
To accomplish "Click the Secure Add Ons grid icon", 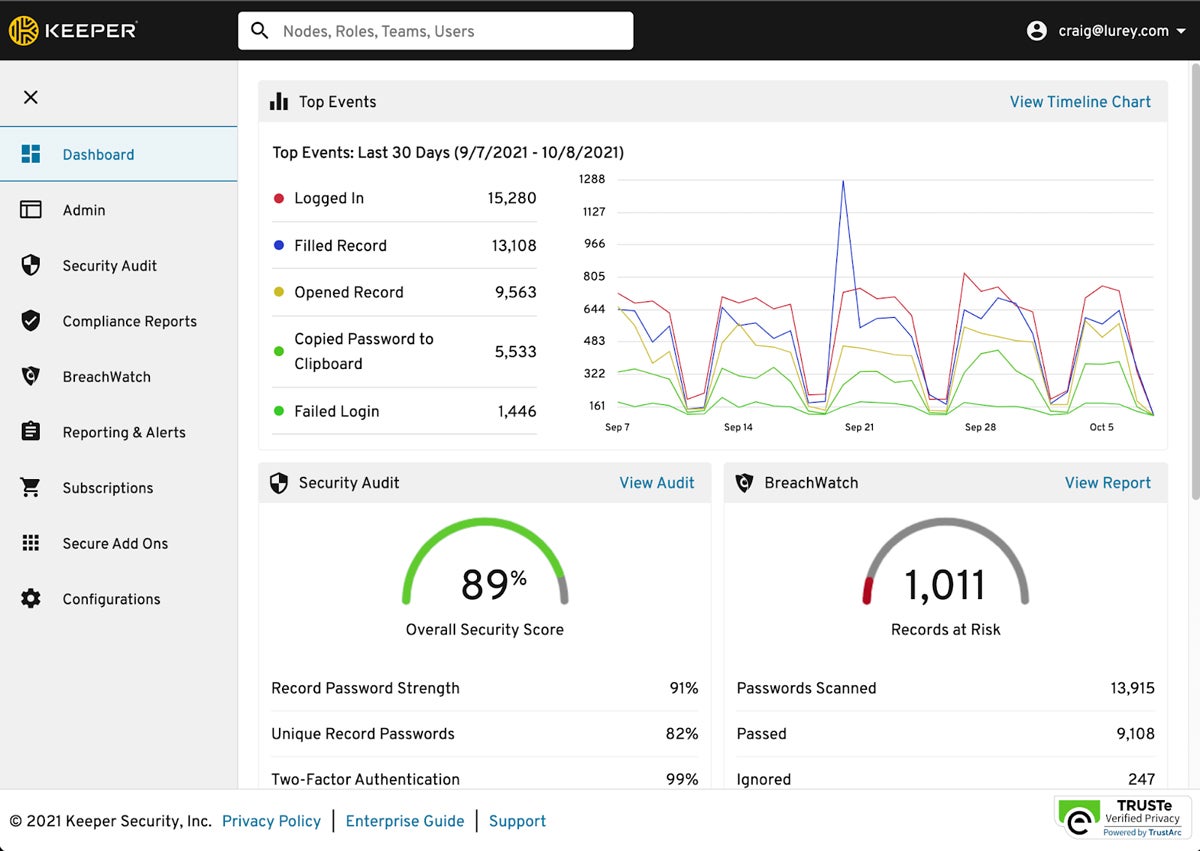I will (x=31, y=543).
